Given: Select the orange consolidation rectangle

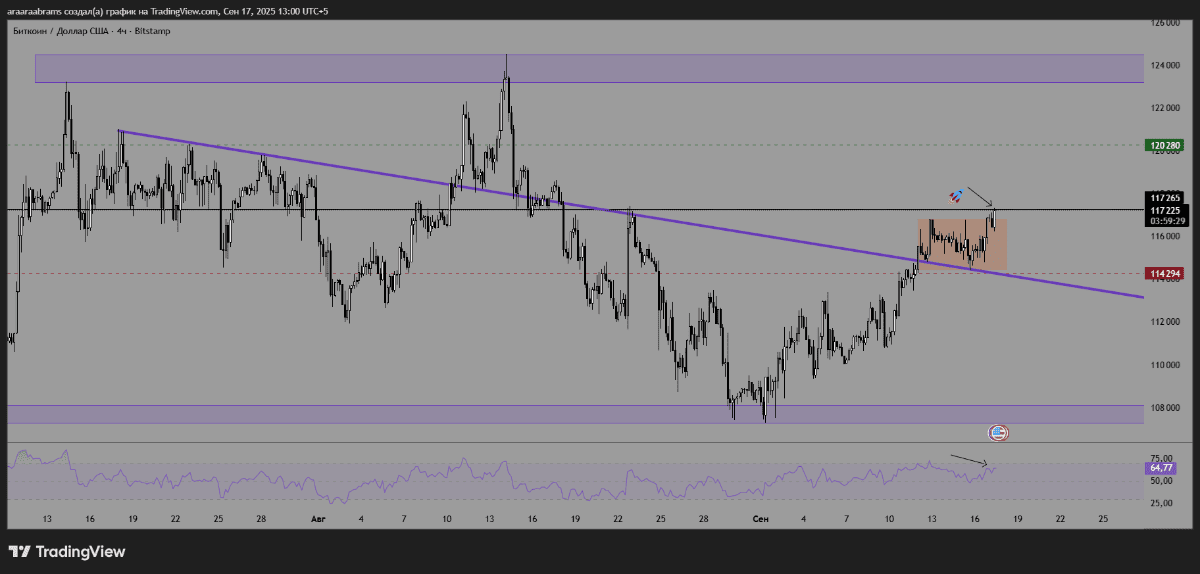Looking at the screenshot, I should 960,243.
